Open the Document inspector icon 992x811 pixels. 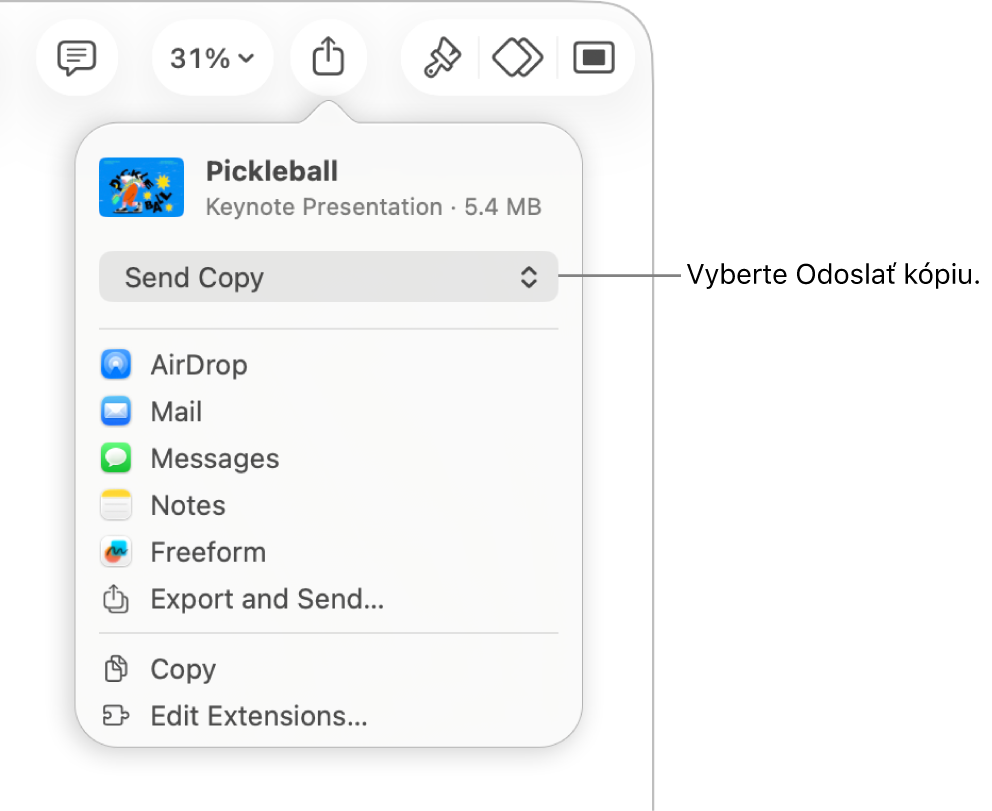[593, 58]
